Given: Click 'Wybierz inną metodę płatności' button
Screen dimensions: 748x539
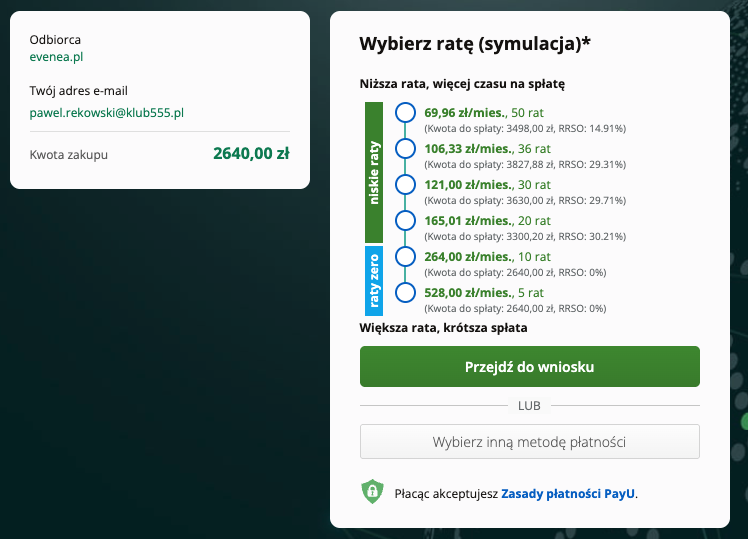Looking at the screenshot, I should (x=529, y=442).
